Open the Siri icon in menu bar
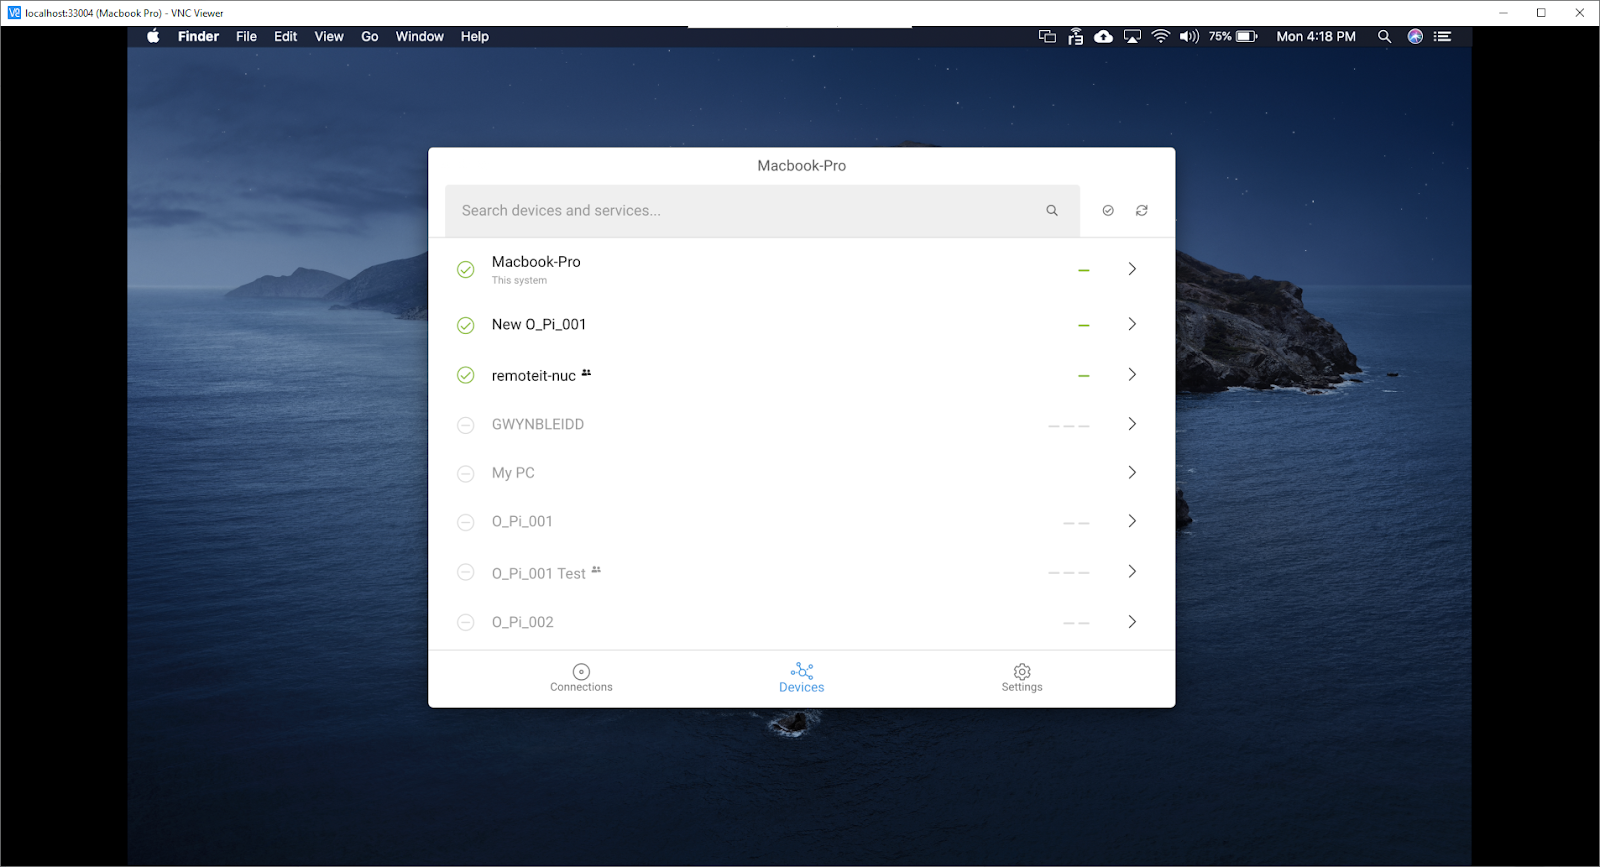 click(x=1415, y=37)
